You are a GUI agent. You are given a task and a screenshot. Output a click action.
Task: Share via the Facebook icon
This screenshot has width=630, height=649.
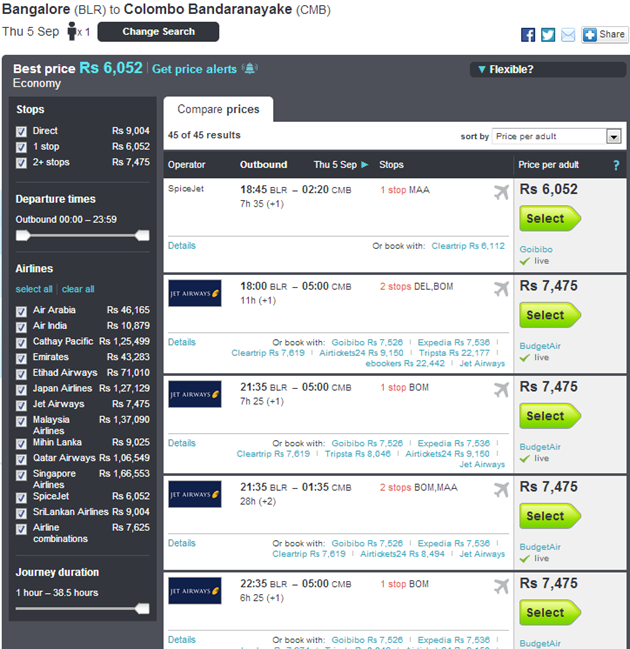click(528, 35)
